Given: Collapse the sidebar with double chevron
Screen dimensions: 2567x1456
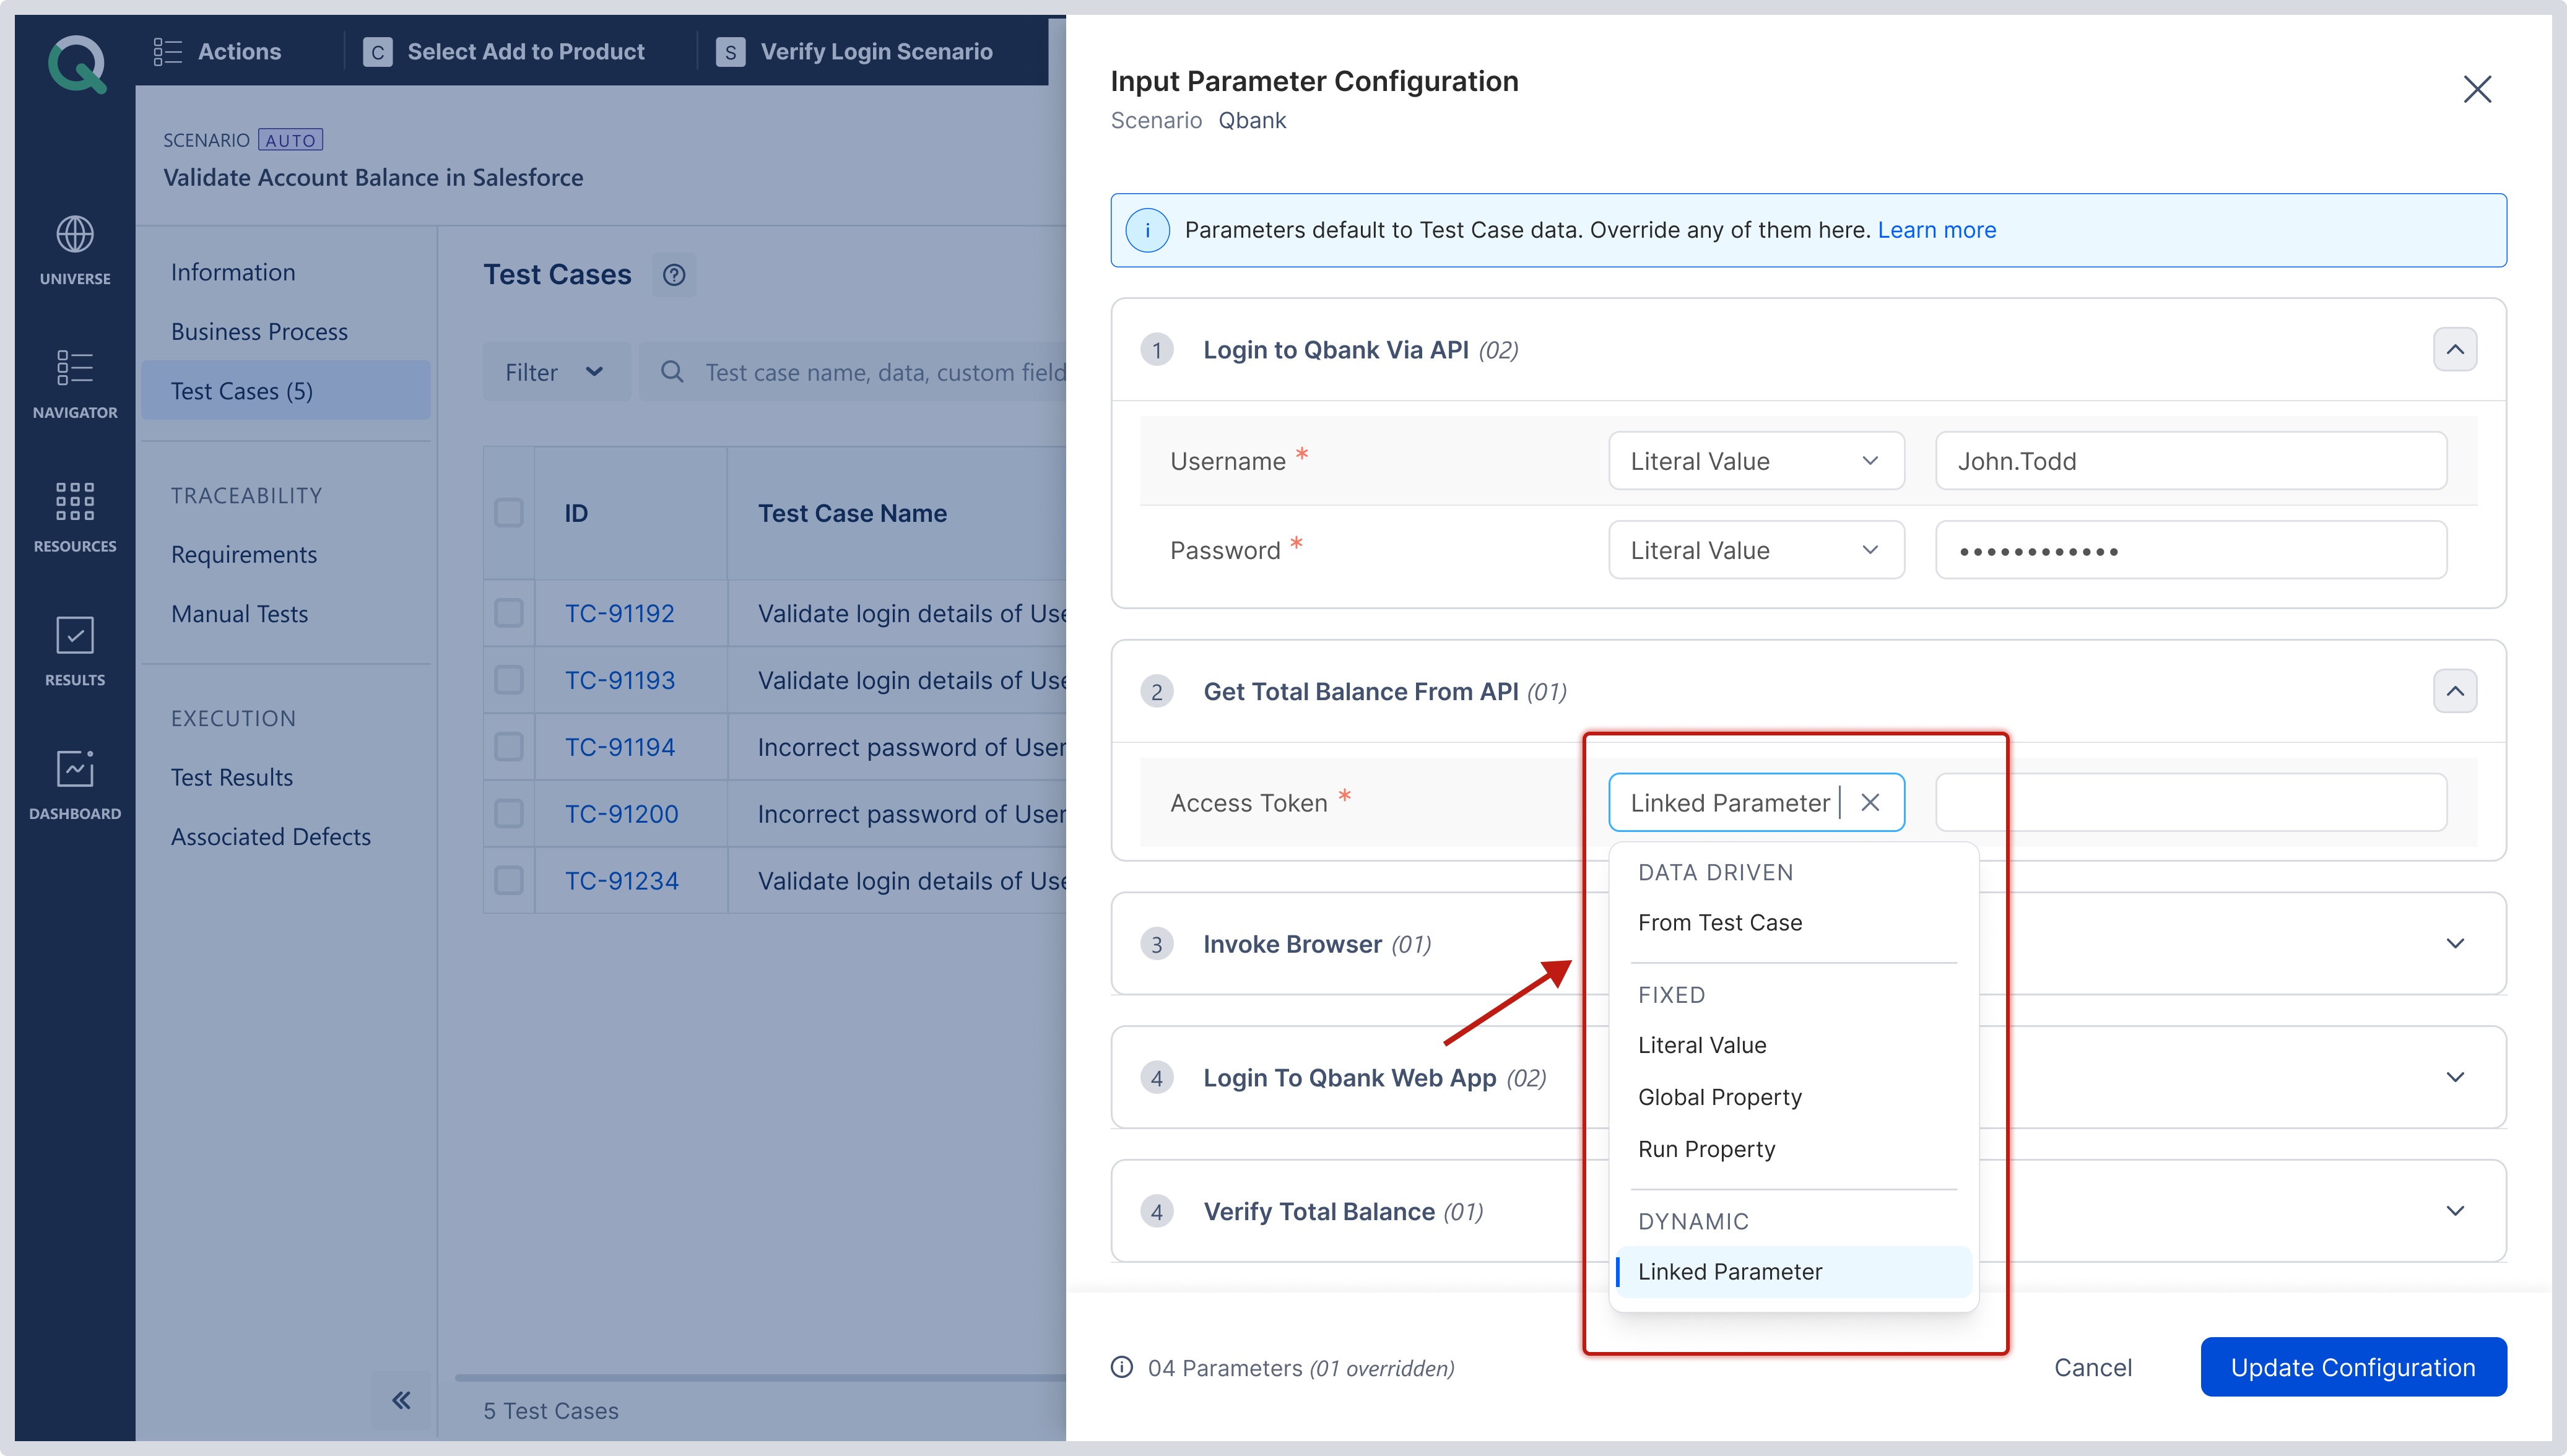Looking at the screenshot, I should coord(401,1400).
